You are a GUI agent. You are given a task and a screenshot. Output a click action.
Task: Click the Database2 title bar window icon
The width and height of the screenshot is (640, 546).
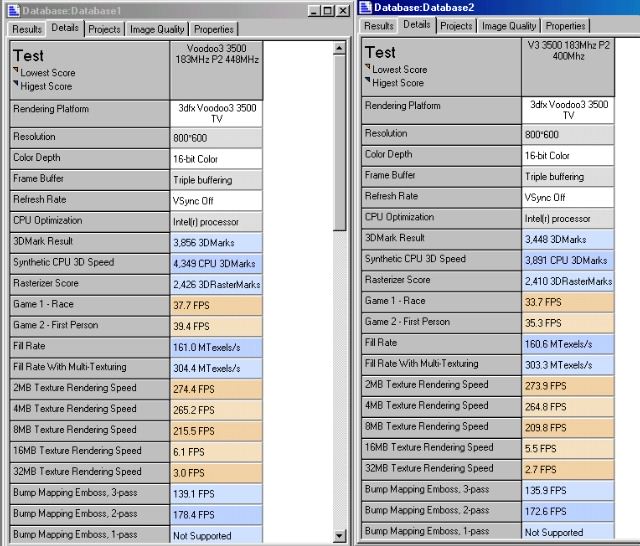click(x=364, y=7)
